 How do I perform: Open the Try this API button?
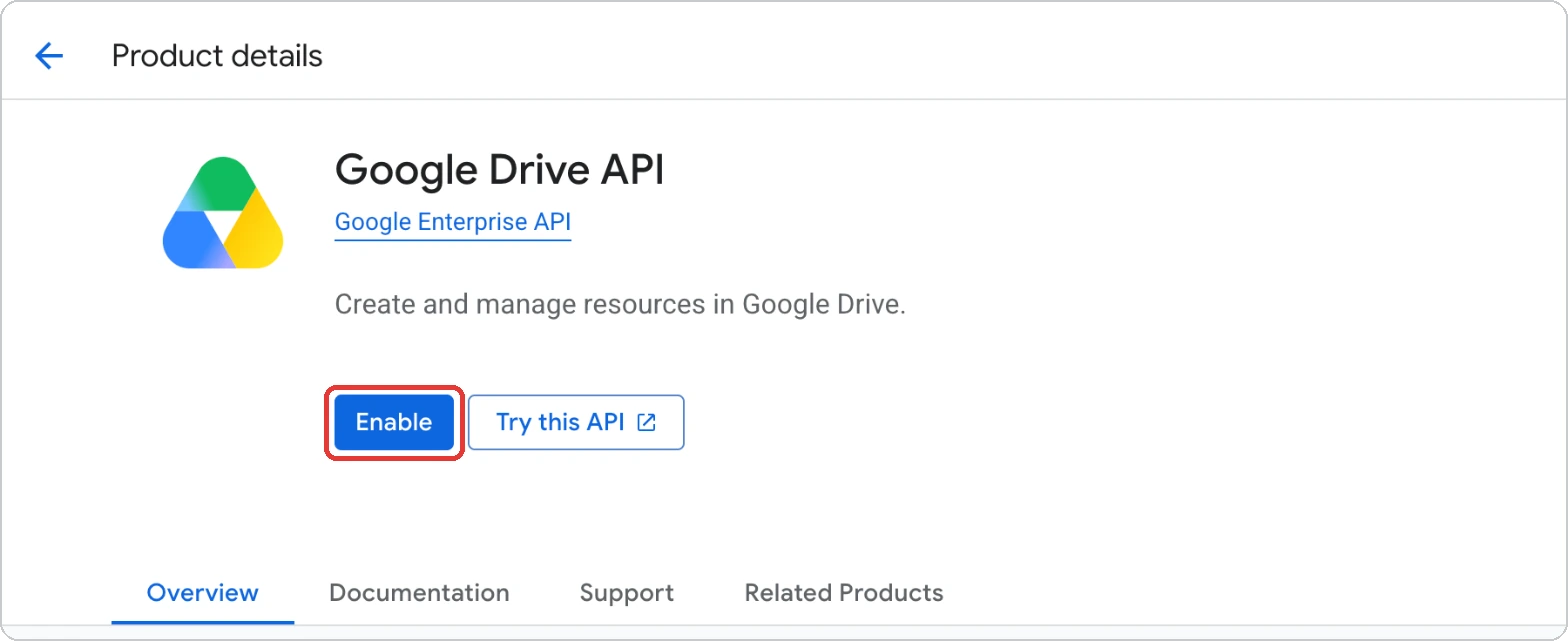(576, 422)
